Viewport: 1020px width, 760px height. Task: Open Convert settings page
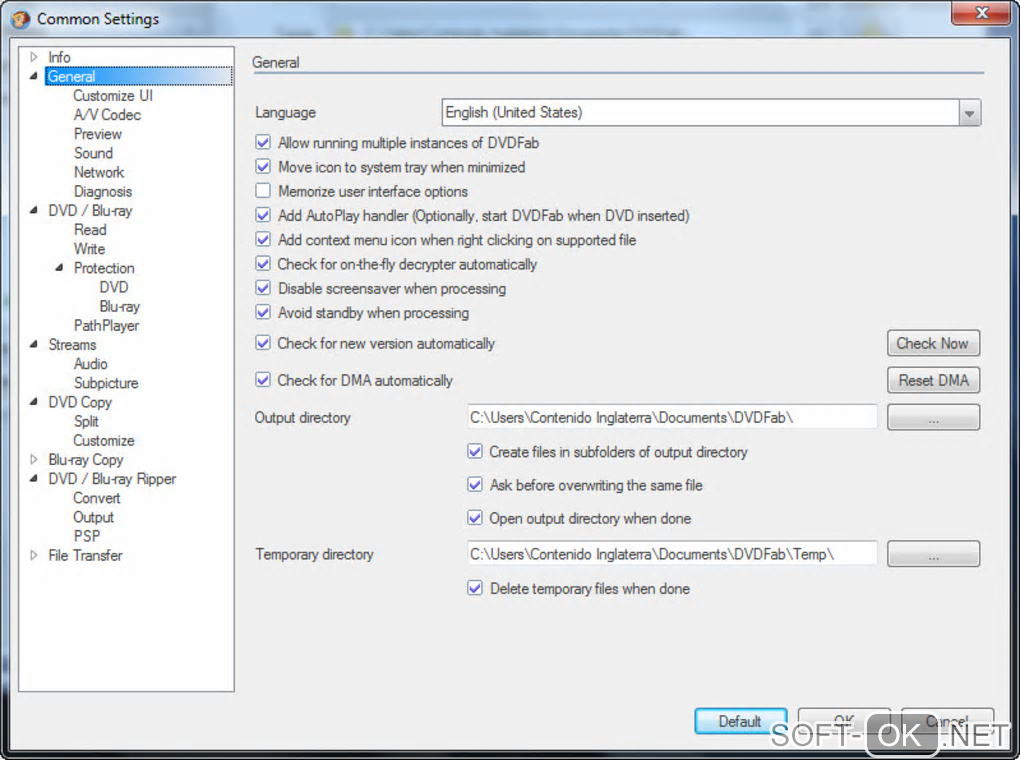pyautogui.click(x=97, y=498)
